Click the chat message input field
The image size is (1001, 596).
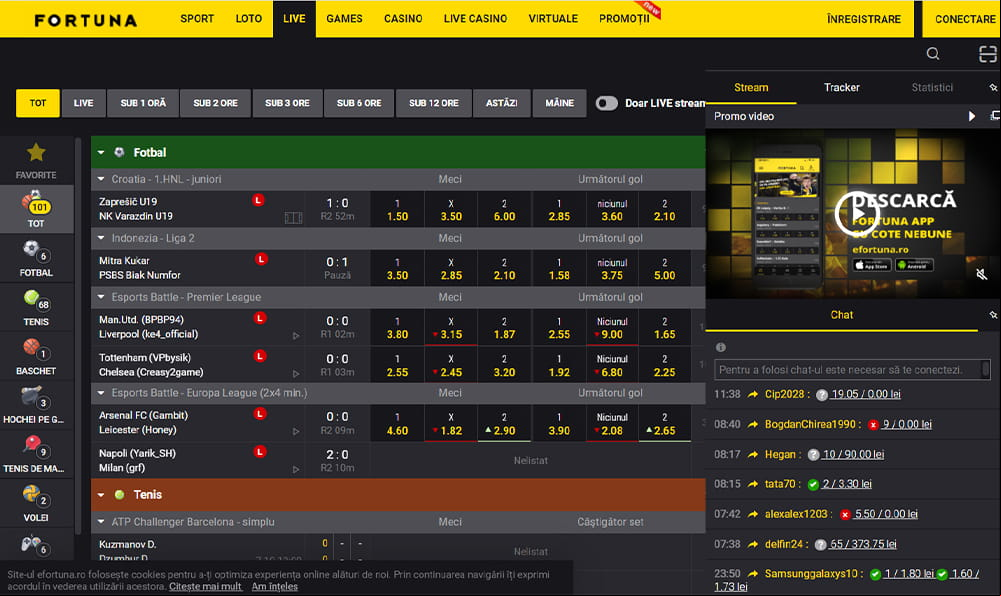click(853, 369)
